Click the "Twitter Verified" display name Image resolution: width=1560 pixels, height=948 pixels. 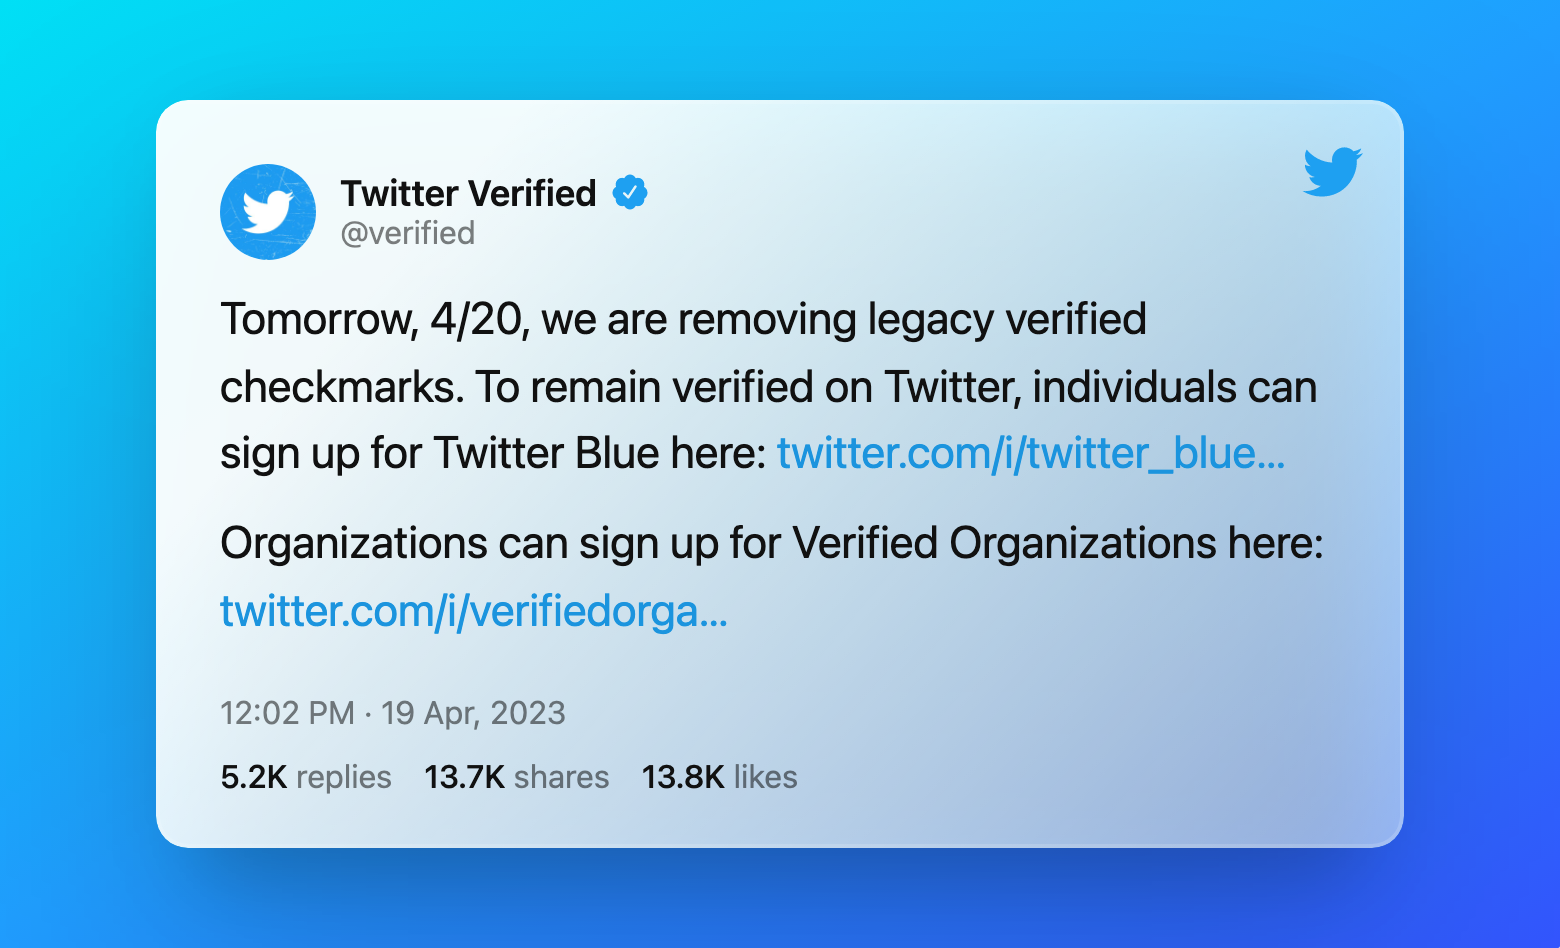pyautogui.click(x=468, y=193)
